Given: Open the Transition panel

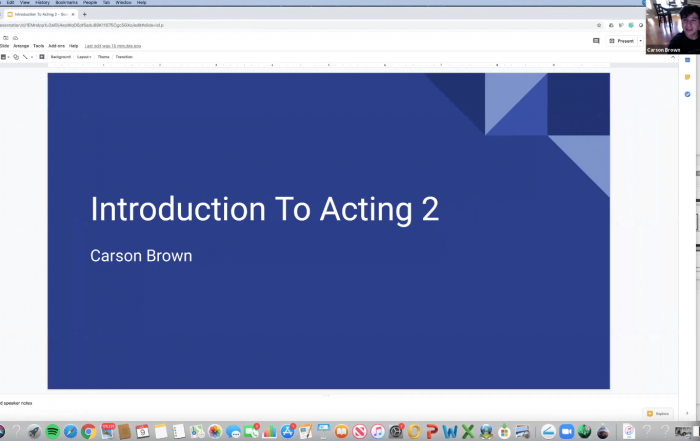Looking at the screenshot, I should 124,57.
